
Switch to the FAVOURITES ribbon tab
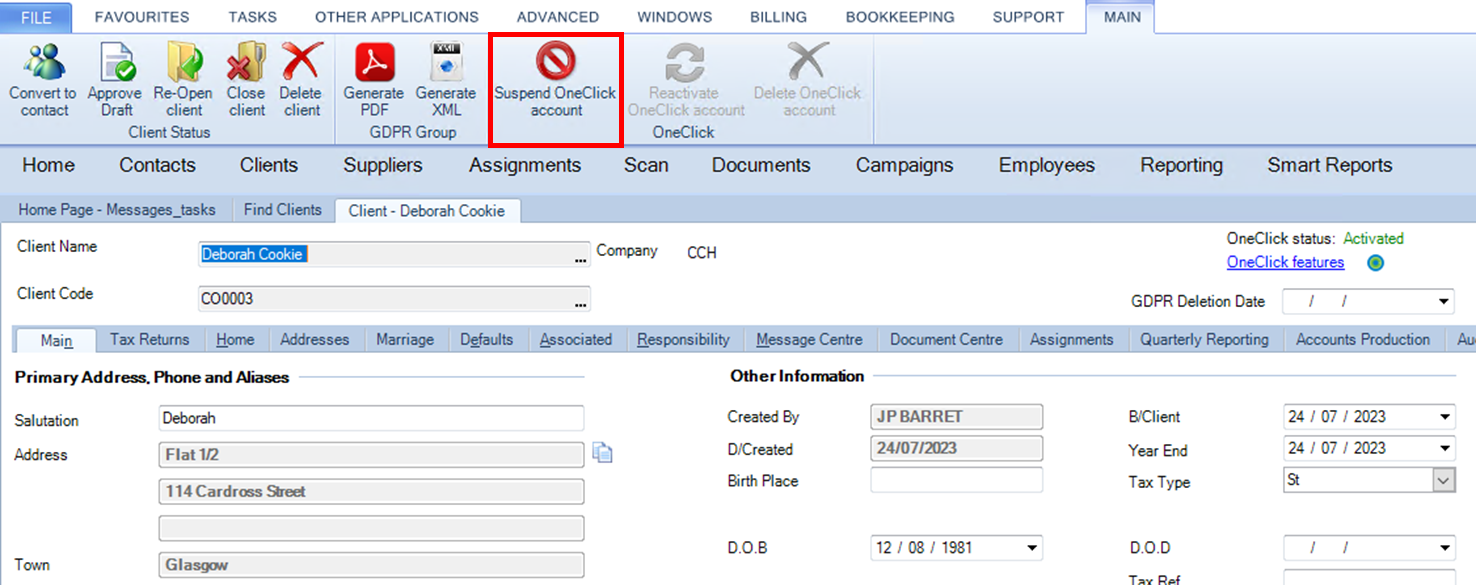click(142, 17)
